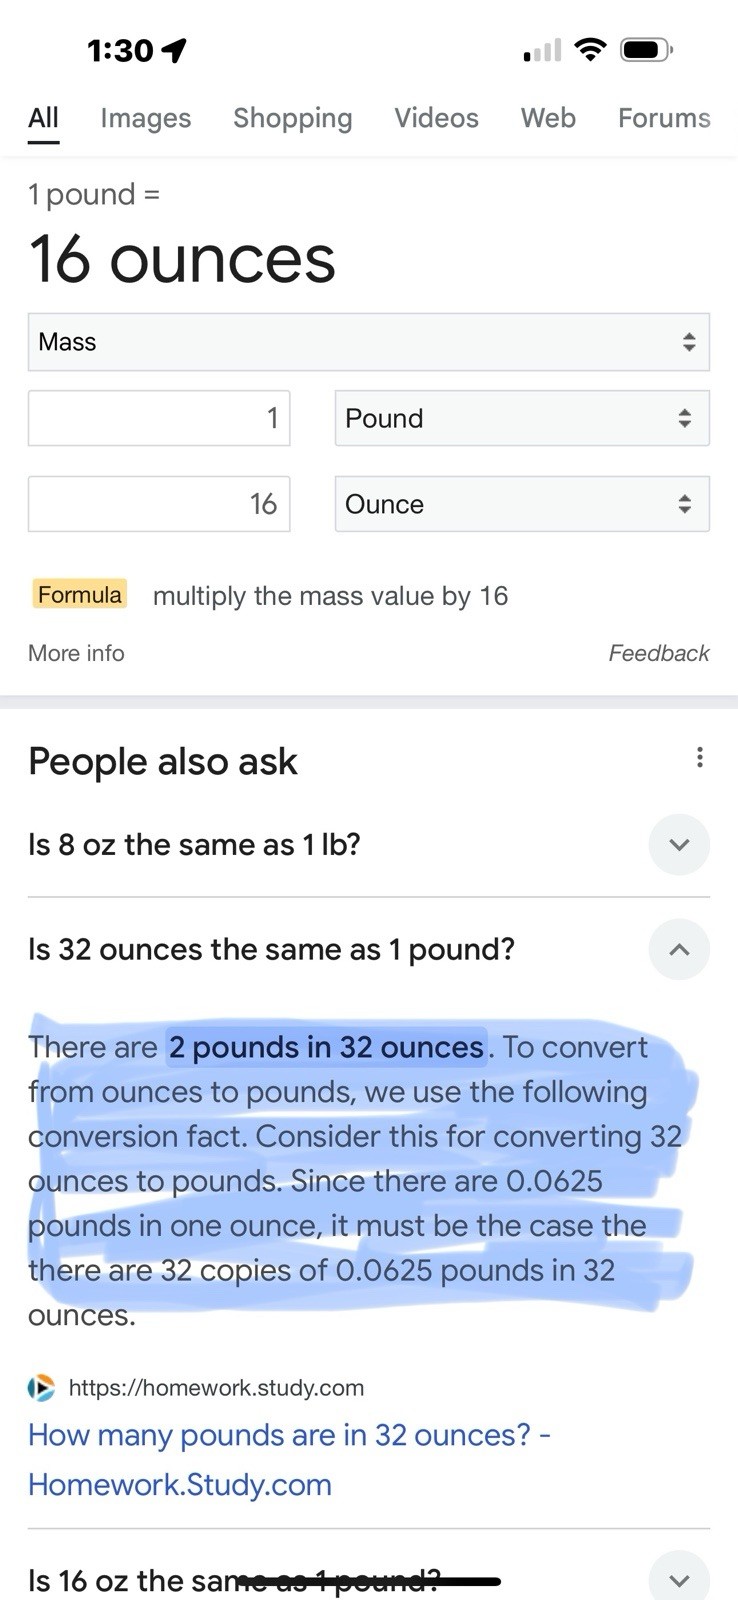Tap the location arrow in status bar

[x=175, y=50]
